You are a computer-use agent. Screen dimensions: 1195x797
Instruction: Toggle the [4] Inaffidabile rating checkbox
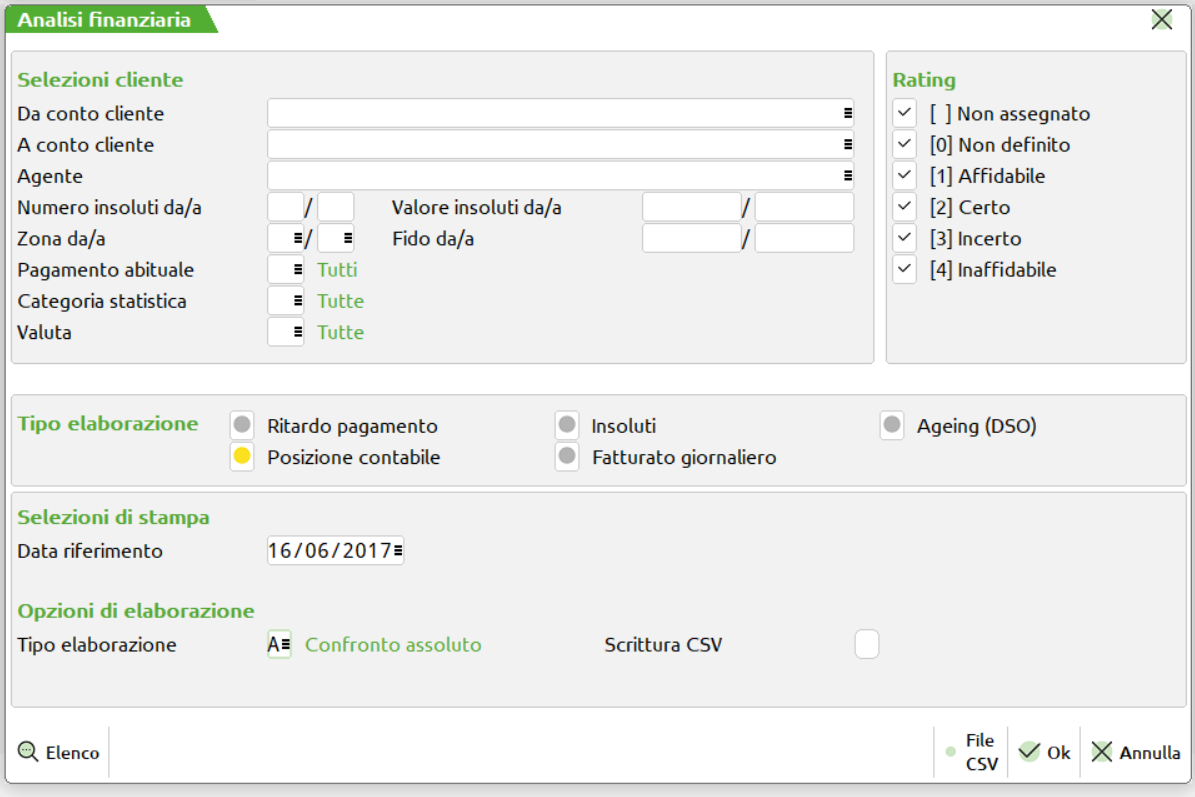(x=905, y=270)
